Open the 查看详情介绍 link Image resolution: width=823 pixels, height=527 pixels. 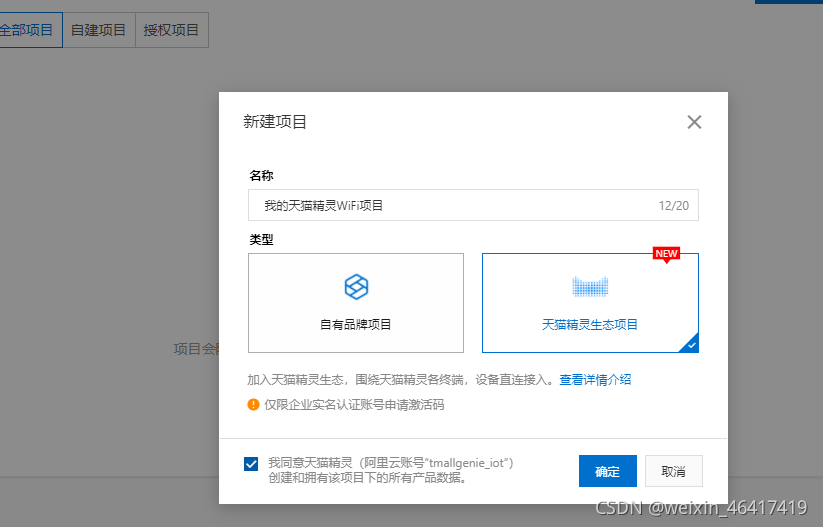[595, 380]
